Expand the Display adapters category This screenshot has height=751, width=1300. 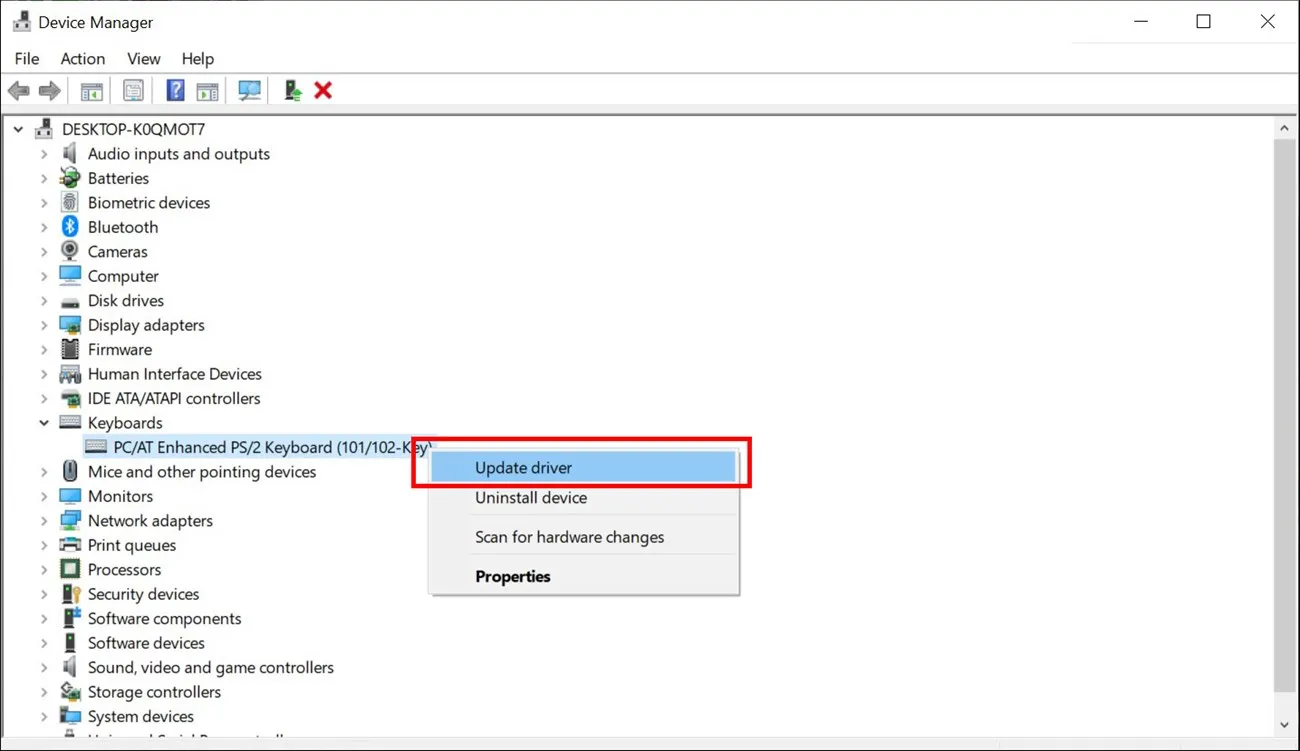pyautogui.click(x=44, y=325)
